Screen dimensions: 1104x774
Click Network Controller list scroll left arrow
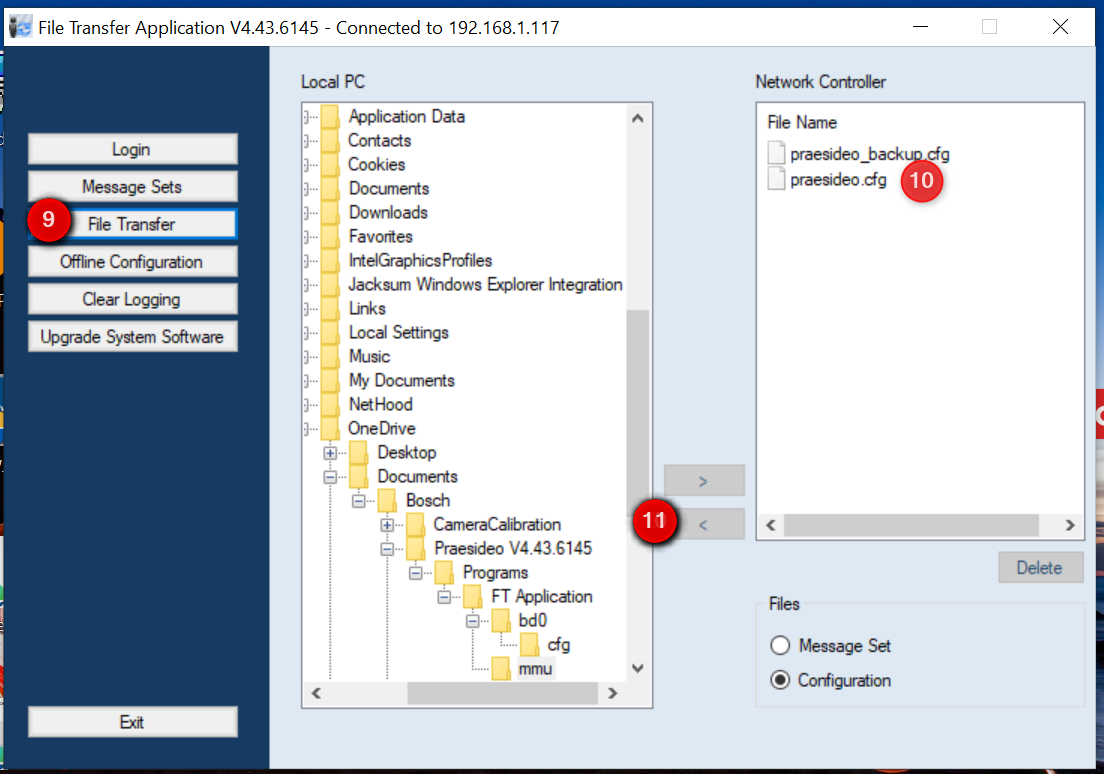pyautogui.click(x=771, y=525)
